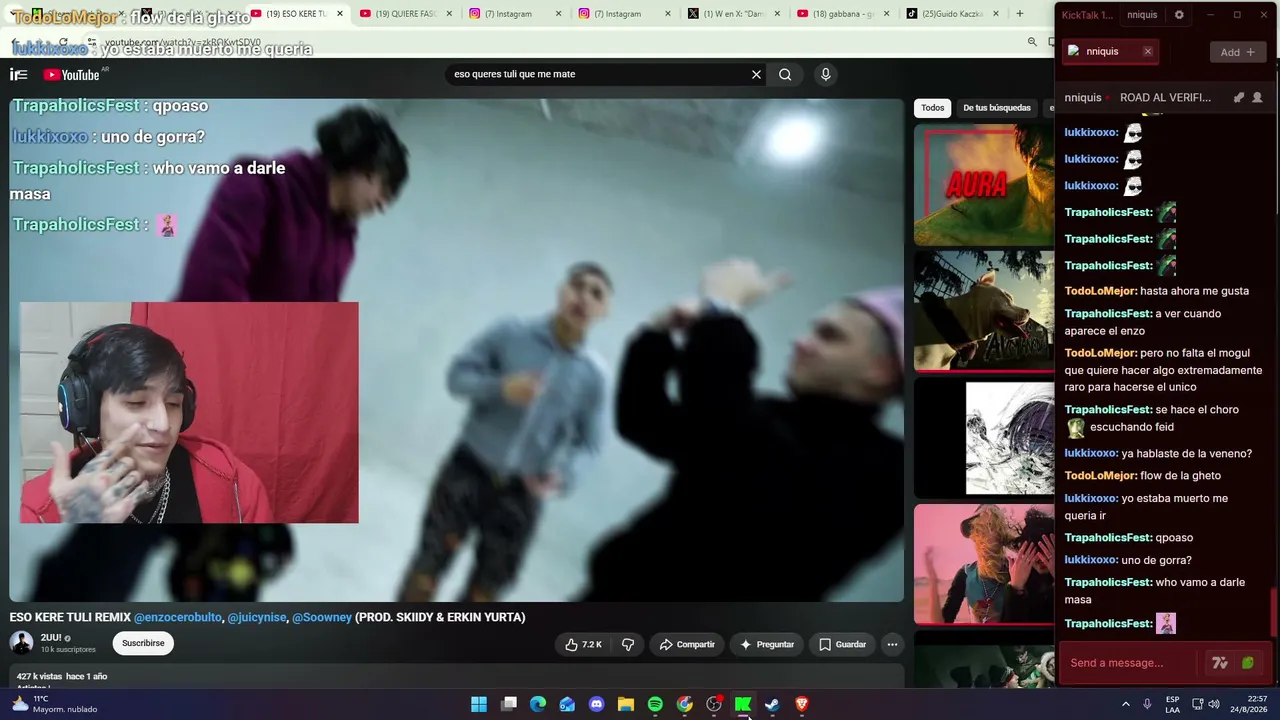The width and height of the screenshot is (1280, 720).
Task: Click TodoLoMejor's "hasta ahora me gusta" message
Action: coord(1157,291)
